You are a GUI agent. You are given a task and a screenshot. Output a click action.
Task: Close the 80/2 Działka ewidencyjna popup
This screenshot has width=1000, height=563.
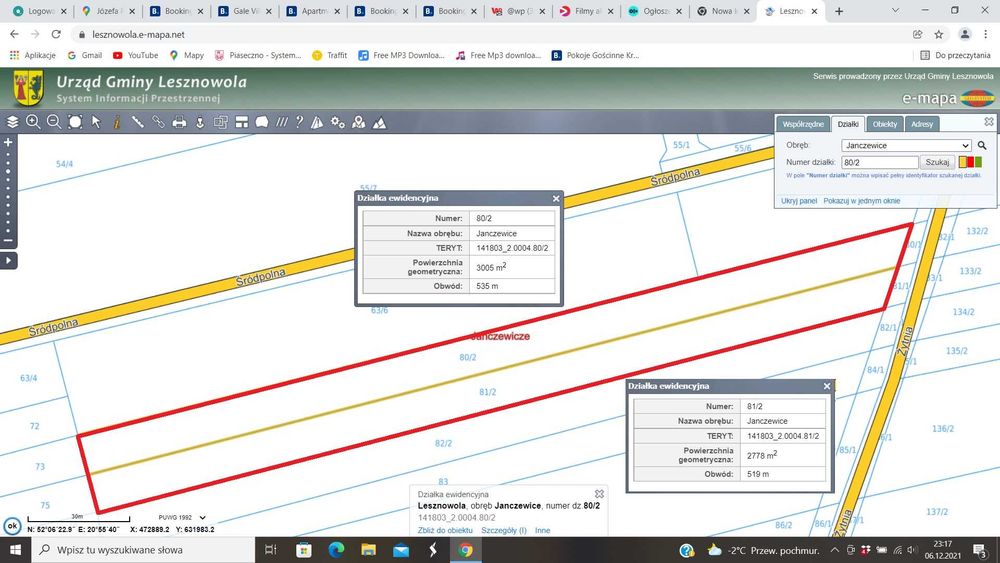point(556,198)
